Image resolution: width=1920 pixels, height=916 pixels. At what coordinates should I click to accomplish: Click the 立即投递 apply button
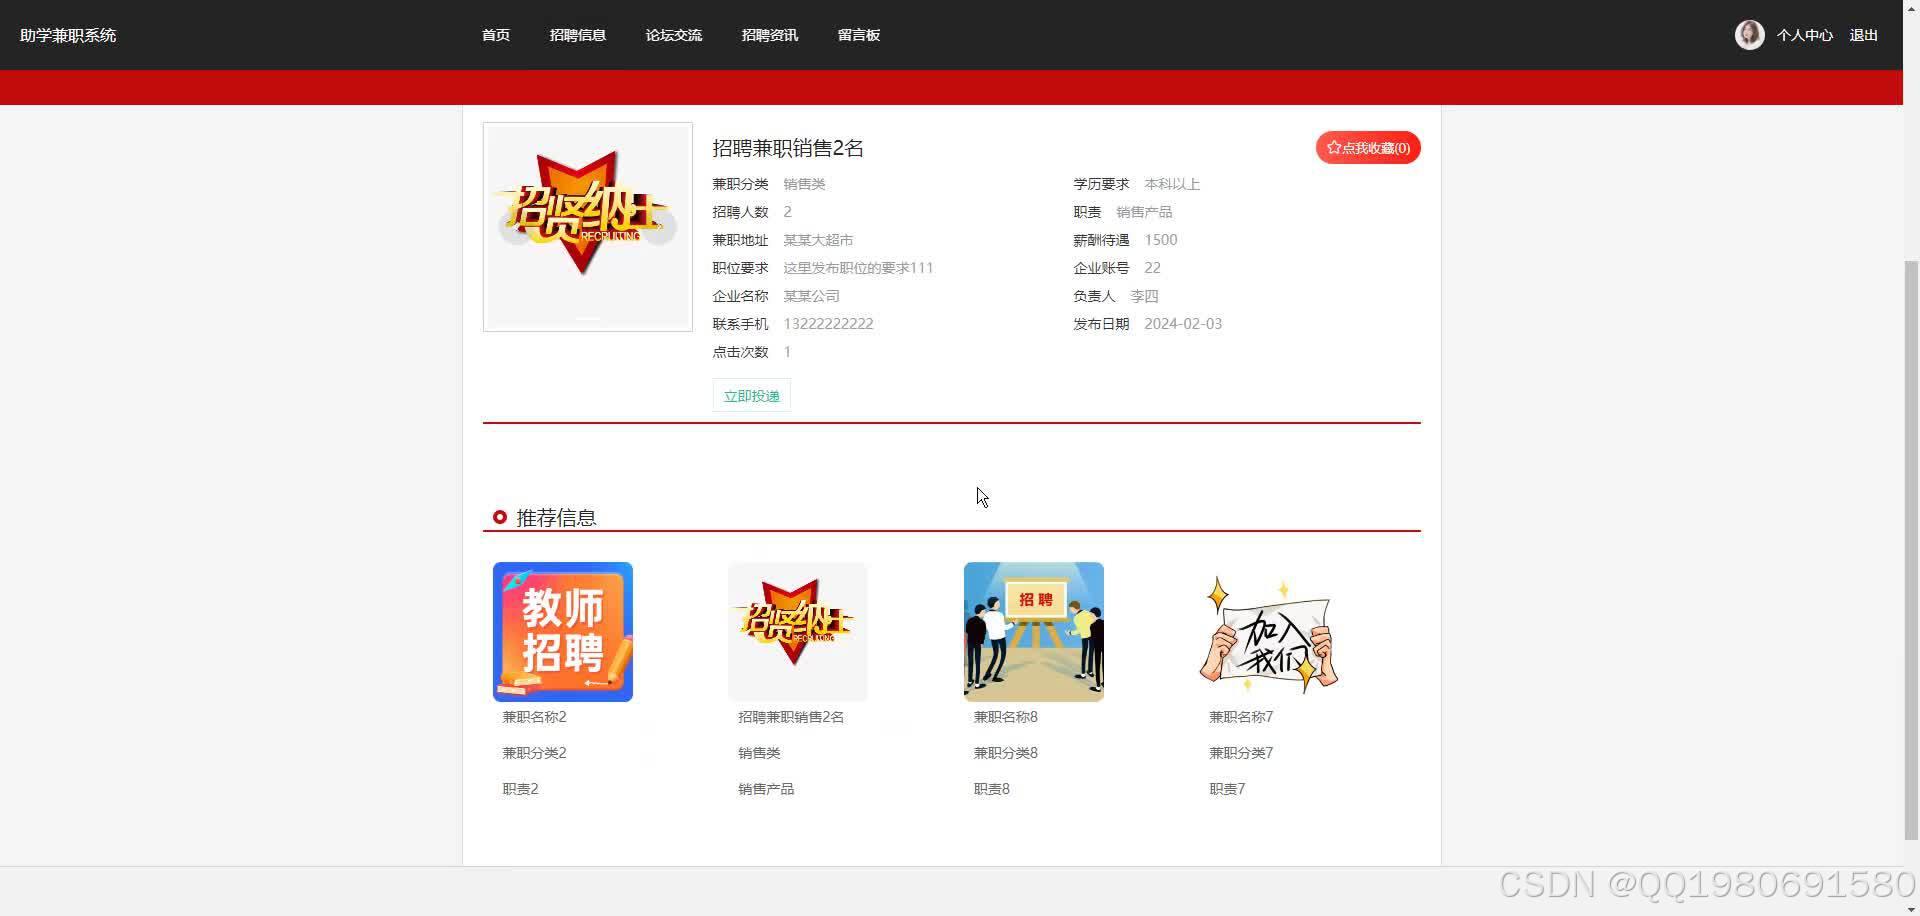(x=750, y=395)
